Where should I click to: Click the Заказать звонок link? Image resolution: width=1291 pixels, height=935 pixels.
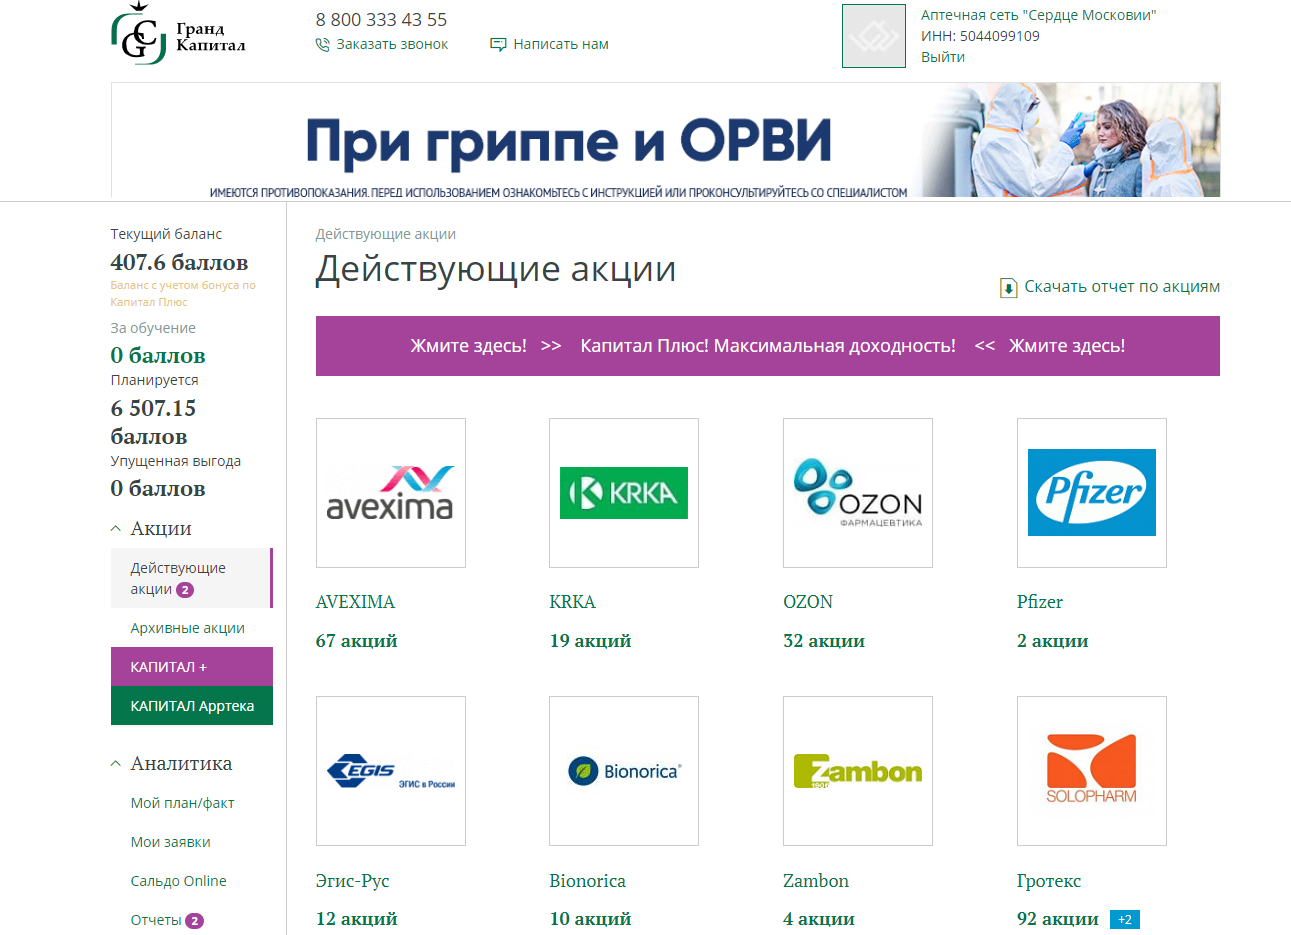392,45
